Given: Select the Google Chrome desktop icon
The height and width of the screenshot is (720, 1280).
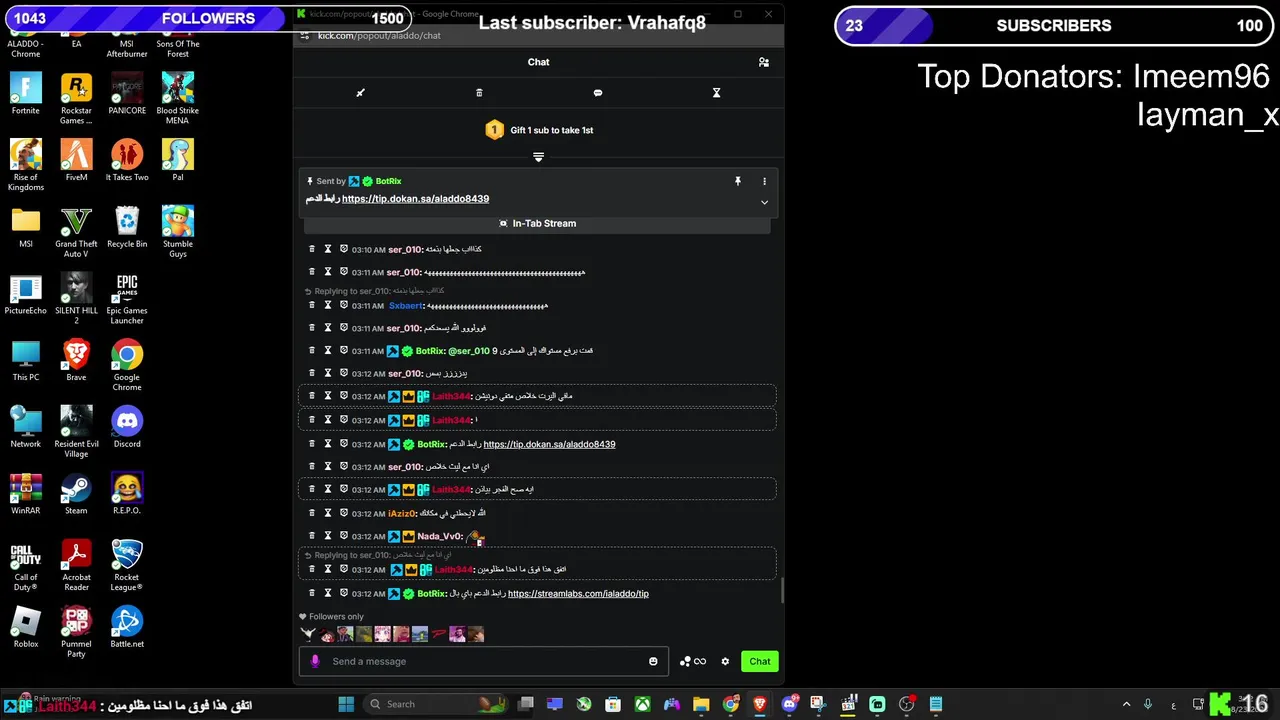Looking at the screenshot, I should coord(127,365).
